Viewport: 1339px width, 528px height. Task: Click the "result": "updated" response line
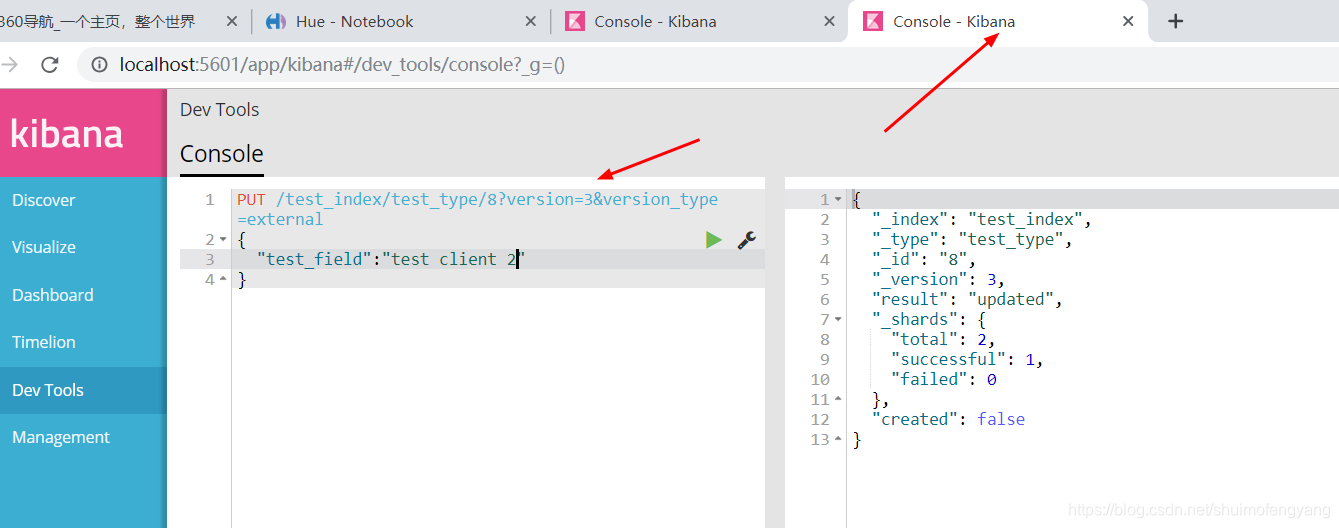[x=966, y=299]
